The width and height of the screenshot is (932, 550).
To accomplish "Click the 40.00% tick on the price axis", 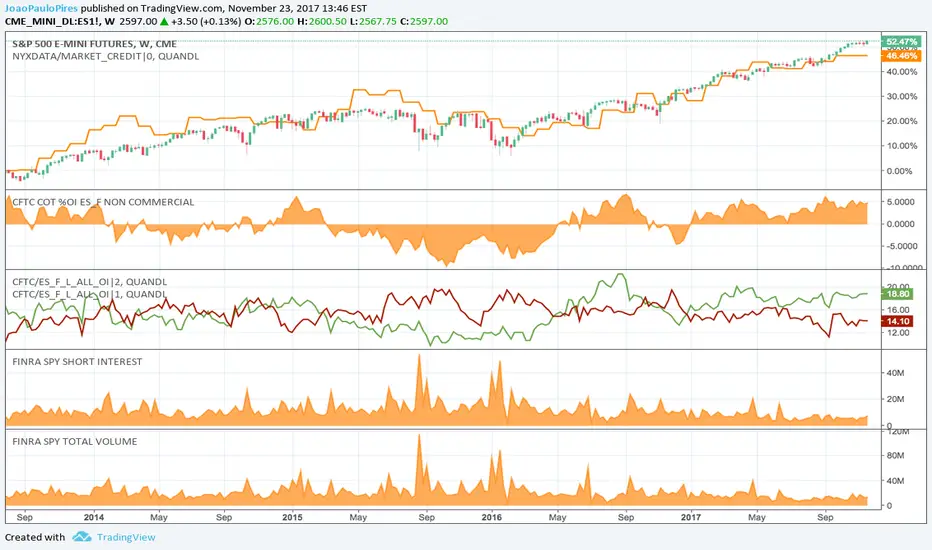I will coord(902,71).
